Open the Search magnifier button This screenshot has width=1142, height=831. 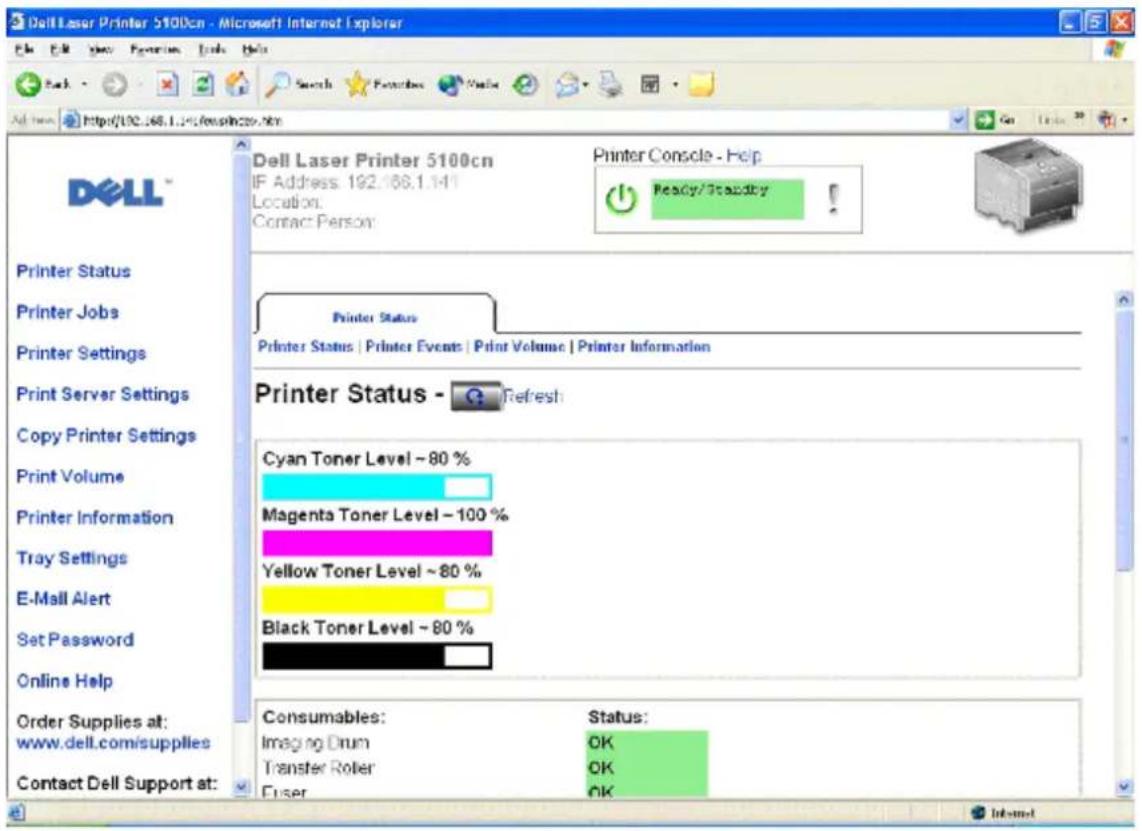298,85
